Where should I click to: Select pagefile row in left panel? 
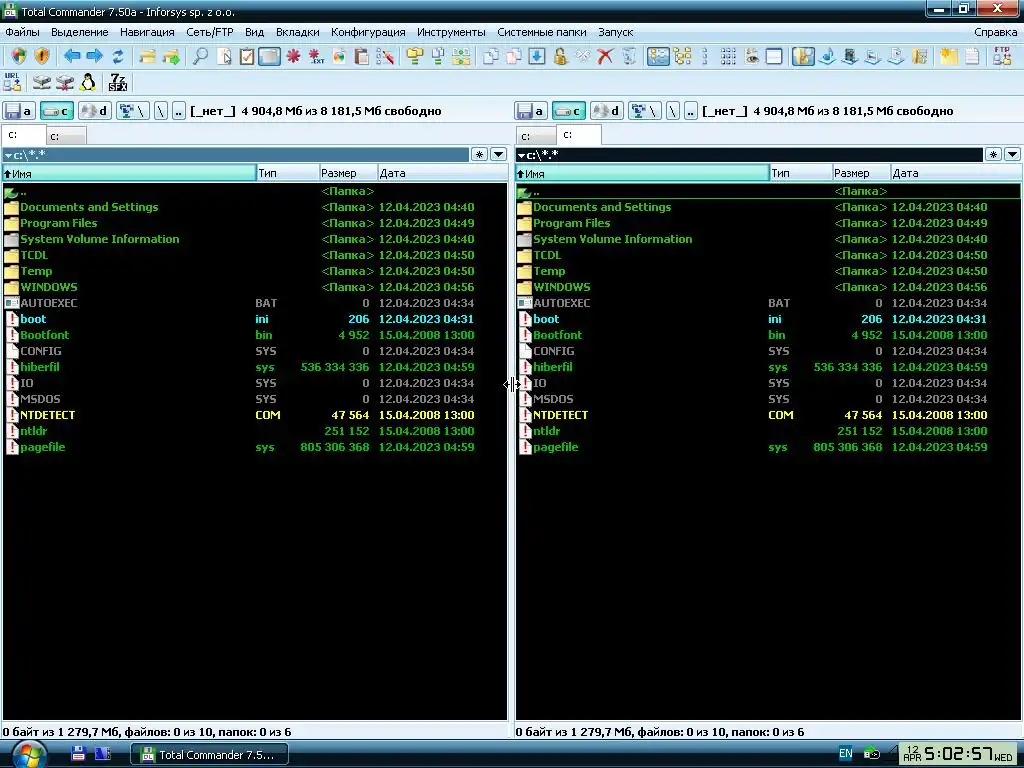(254, 447)
